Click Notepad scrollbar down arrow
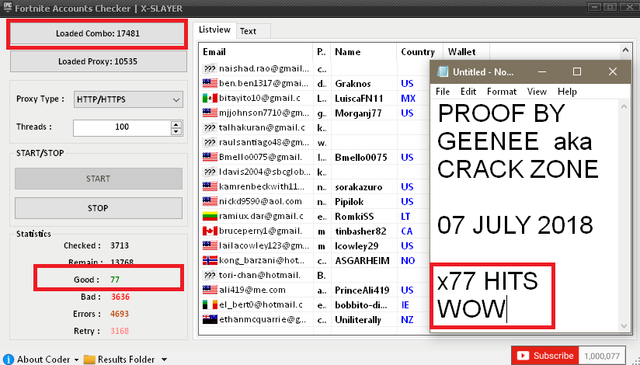This screenshot has height=365, width=640. [624, 326]
